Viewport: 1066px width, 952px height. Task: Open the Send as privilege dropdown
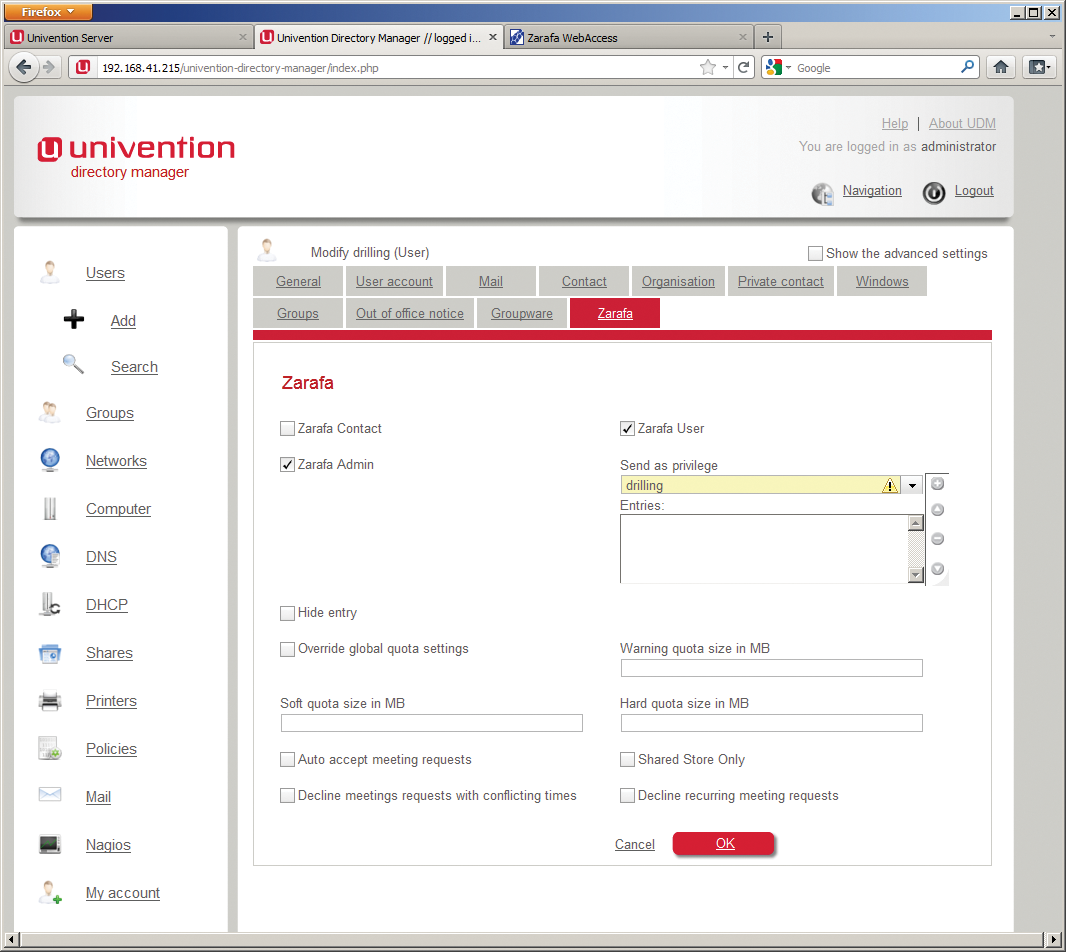tap(911, 483)
